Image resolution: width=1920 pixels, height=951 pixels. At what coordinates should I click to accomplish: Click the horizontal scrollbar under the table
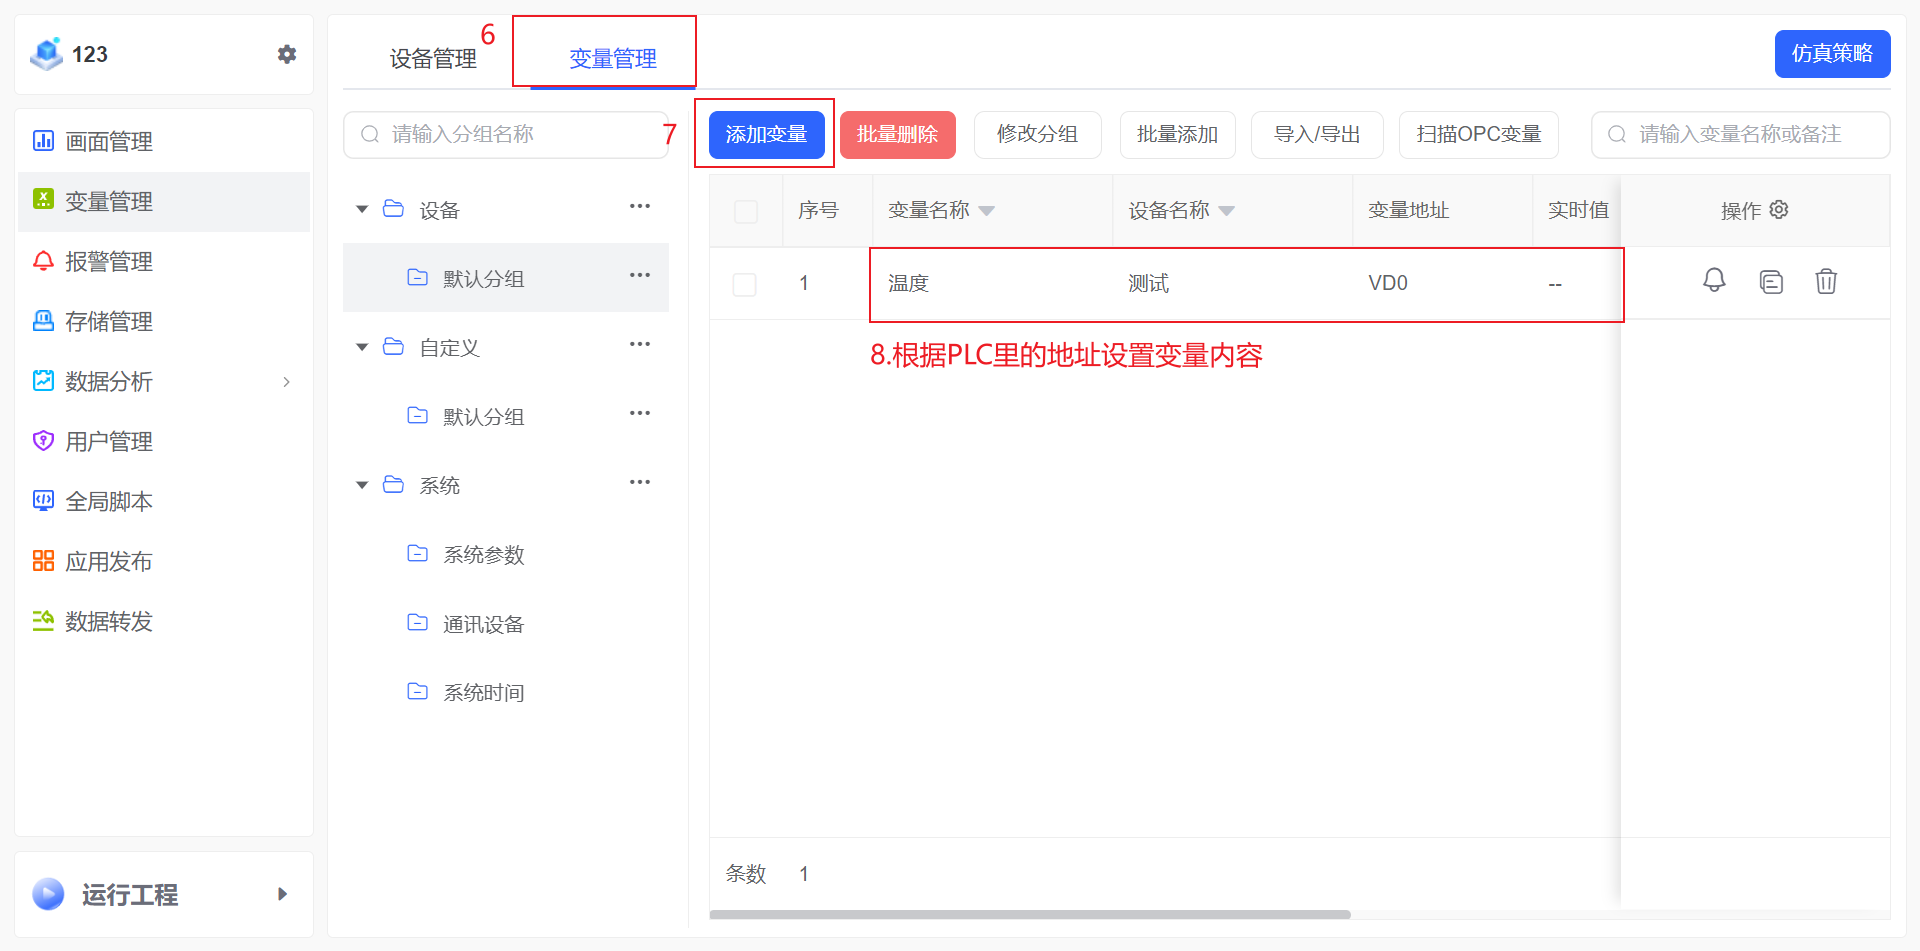(x=1030, y=914)
